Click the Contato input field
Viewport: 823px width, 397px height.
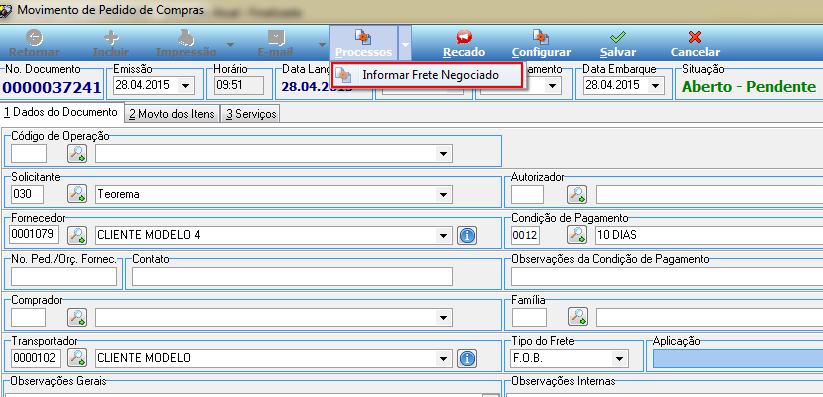pos(292,276)
